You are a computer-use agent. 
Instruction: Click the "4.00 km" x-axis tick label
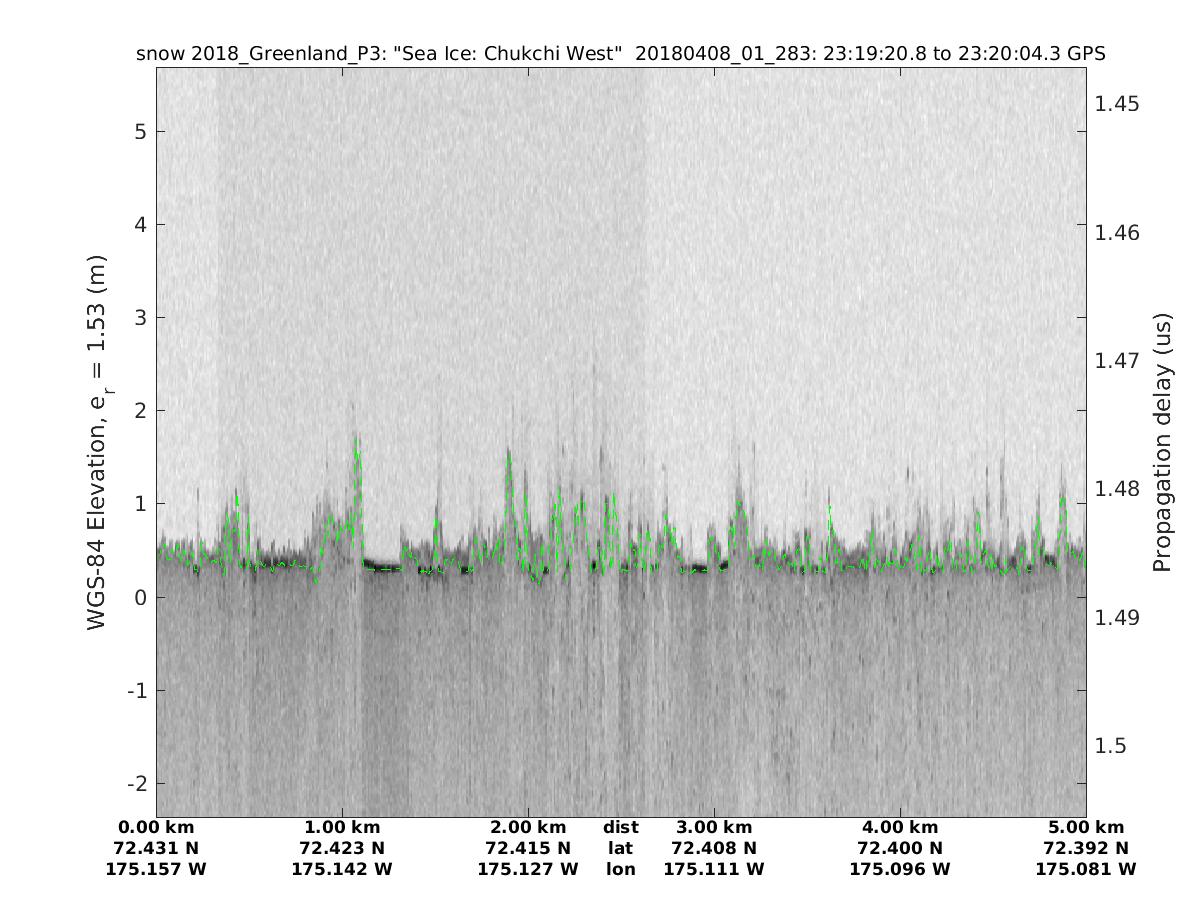(x=900, y=827)
